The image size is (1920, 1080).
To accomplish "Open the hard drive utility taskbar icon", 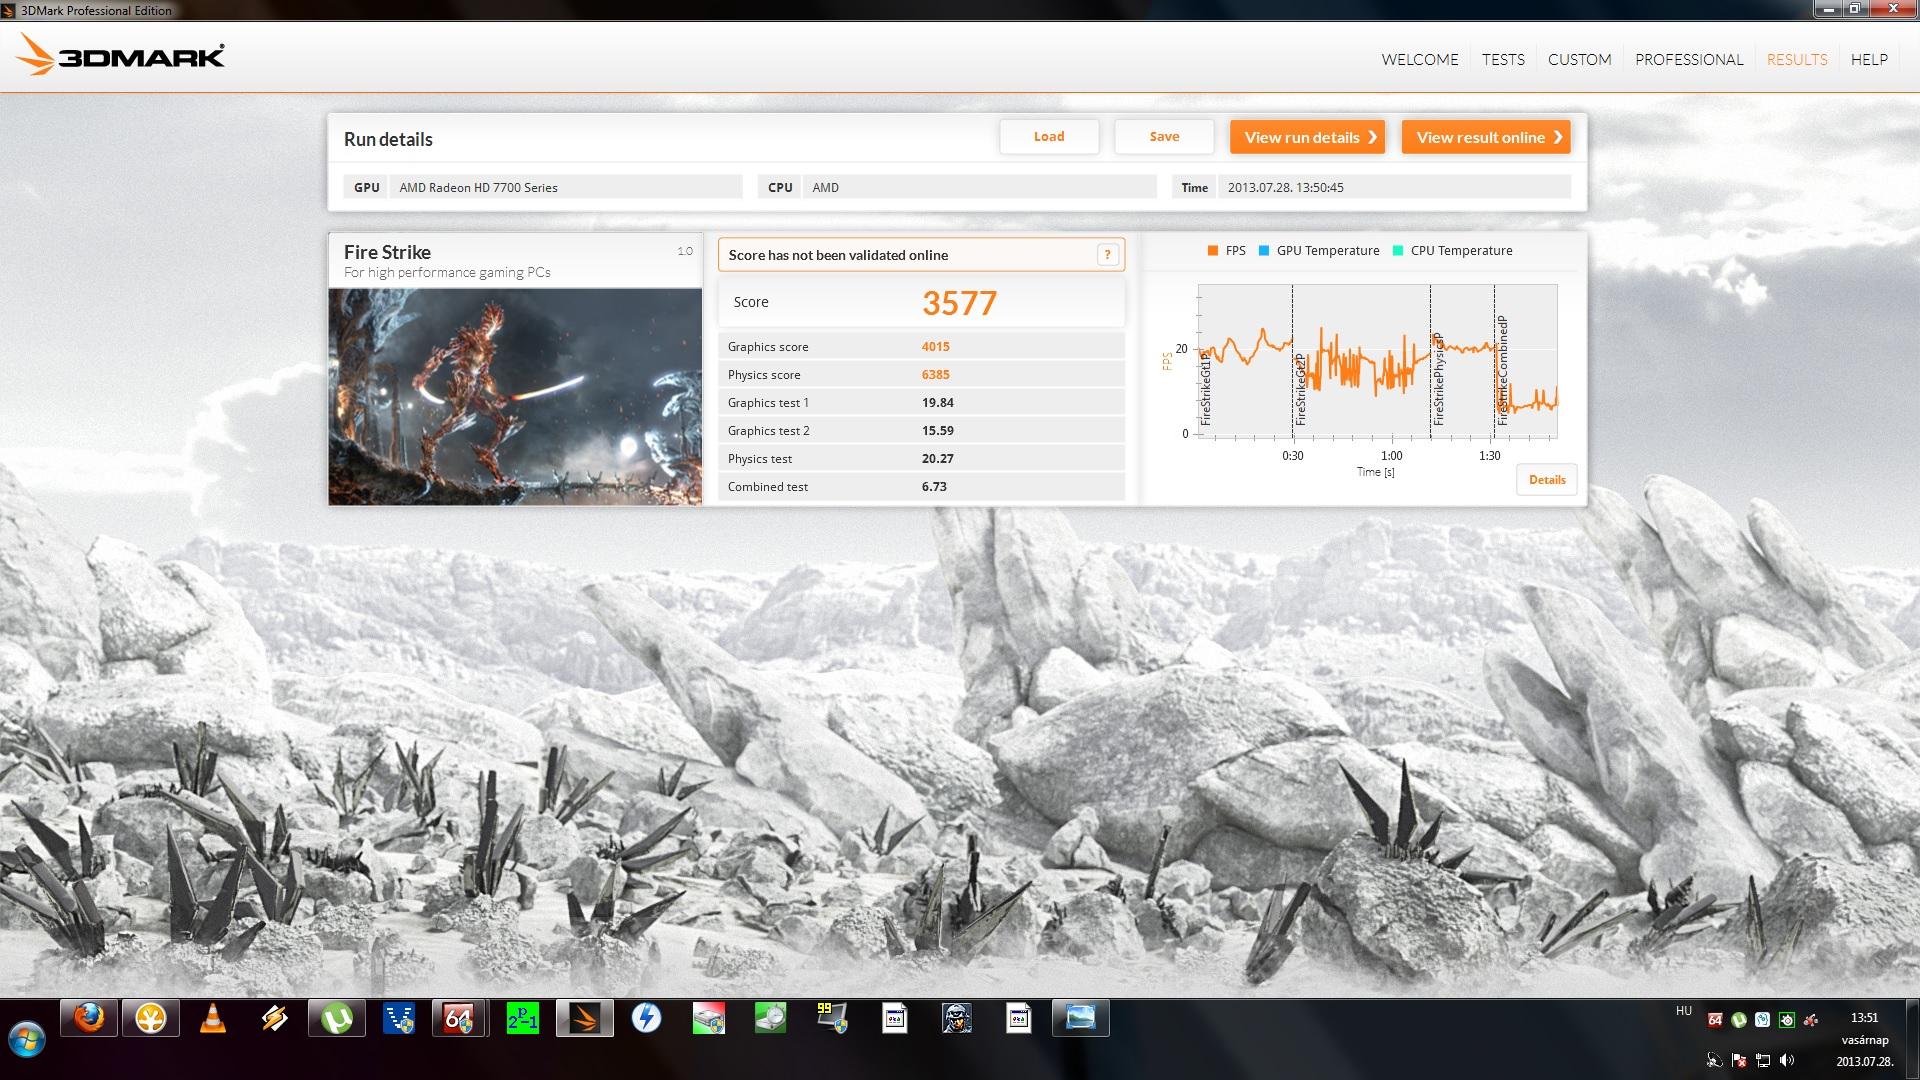I will tap(709, 1018).
